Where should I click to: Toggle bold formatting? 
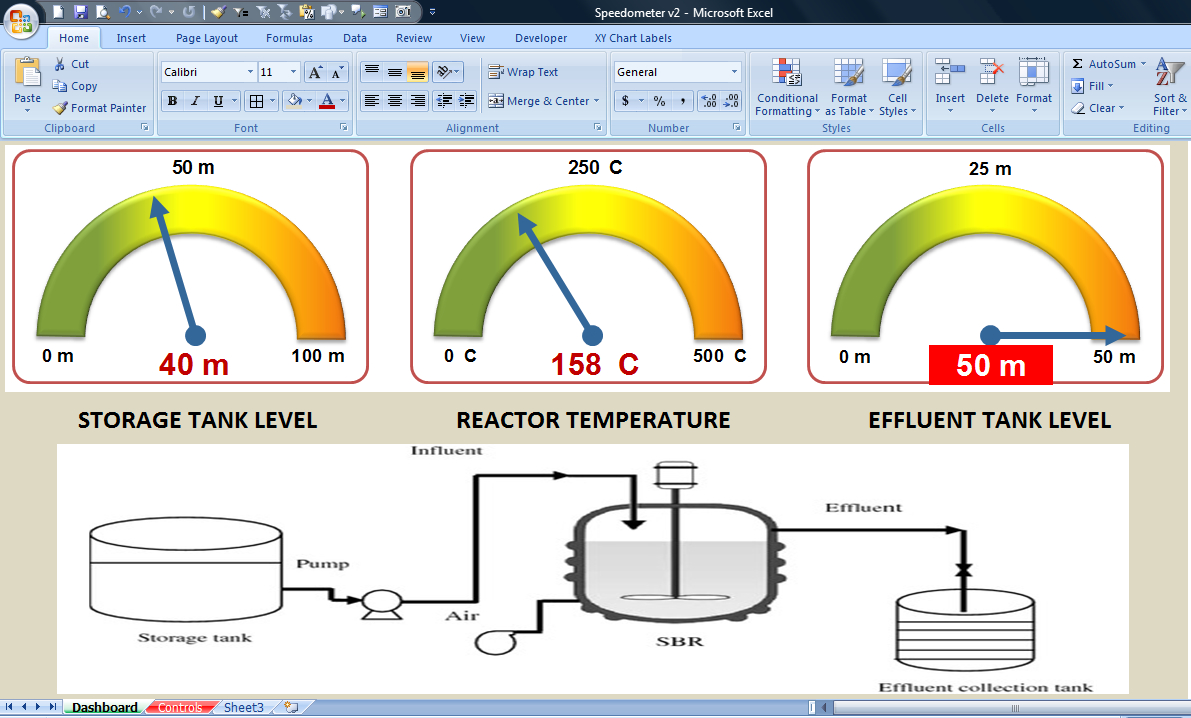[172, 101]
